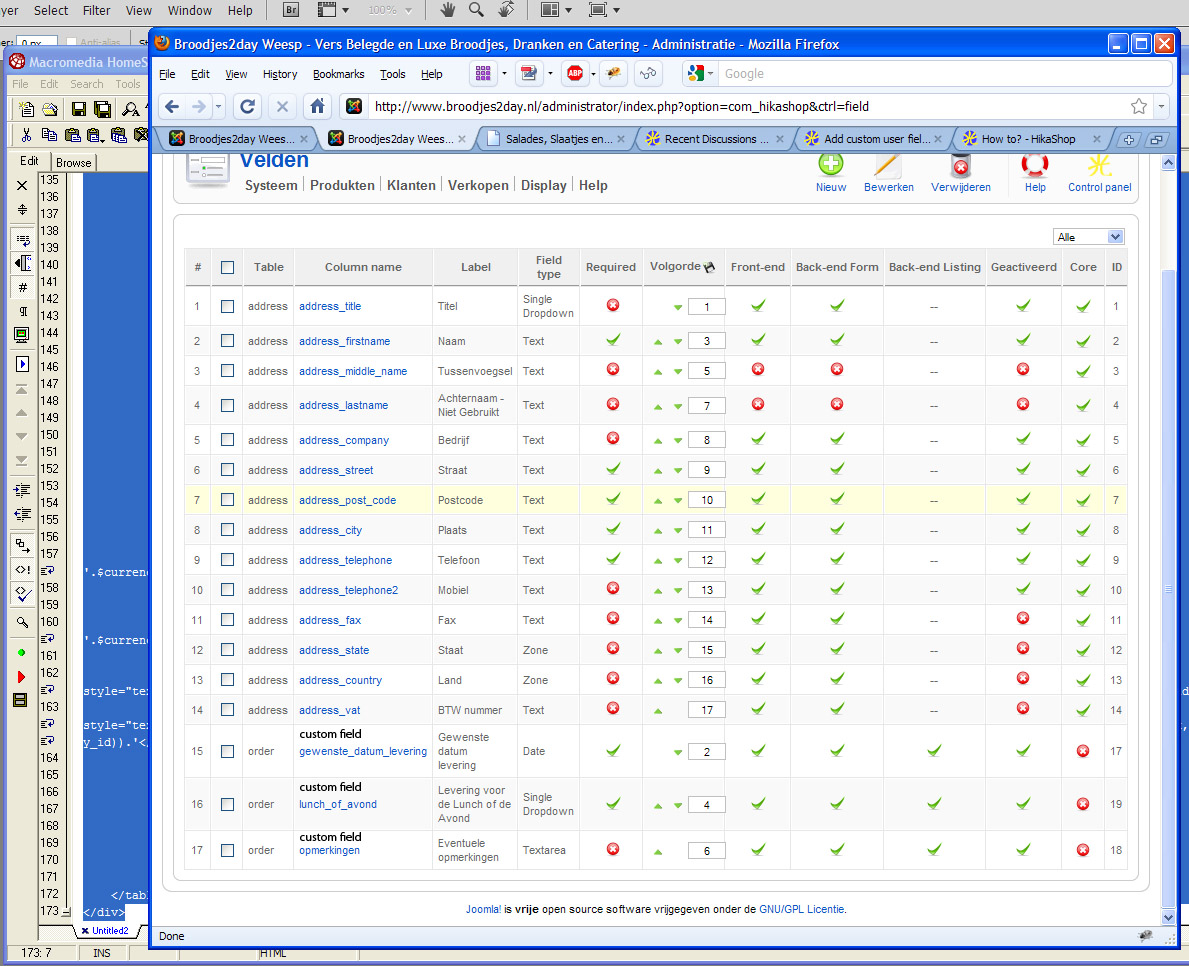Viewport: 1189px width, 966px height.
Task: Open the Bookmarks menu in Firefox
Action: tap(338, 74)
